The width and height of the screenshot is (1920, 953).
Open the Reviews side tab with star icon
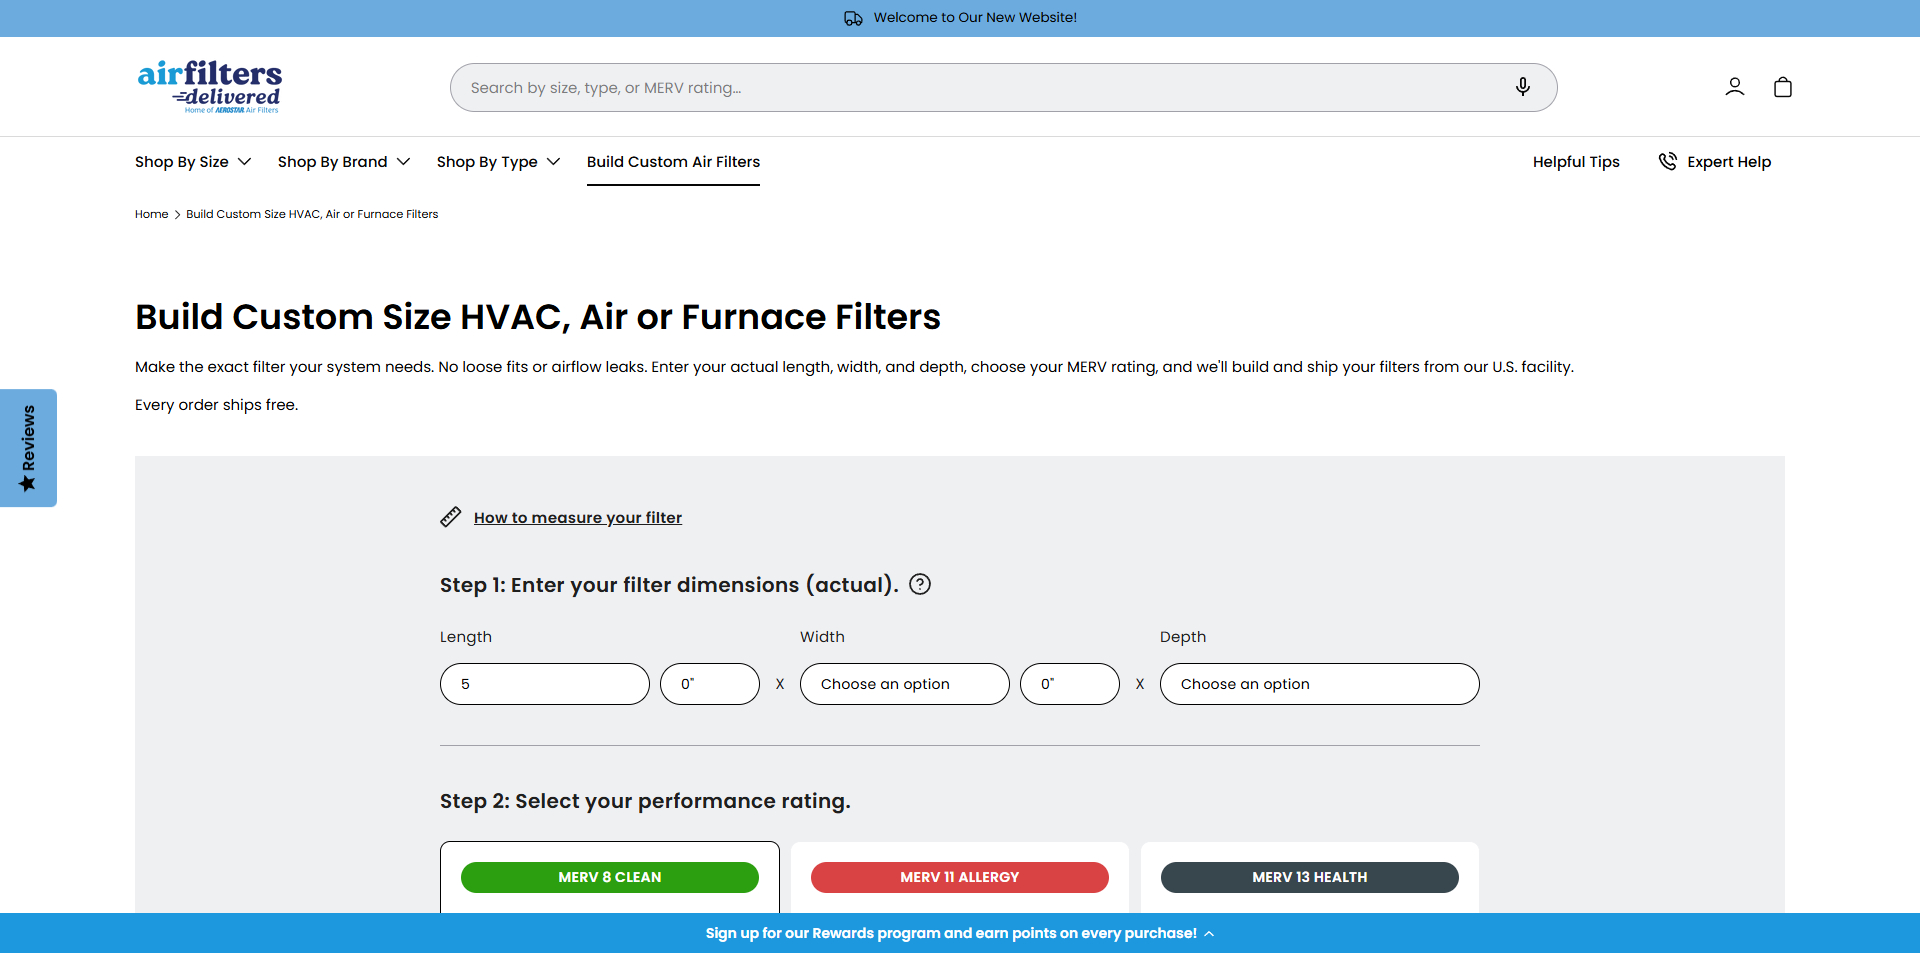(x=28, y=448)
